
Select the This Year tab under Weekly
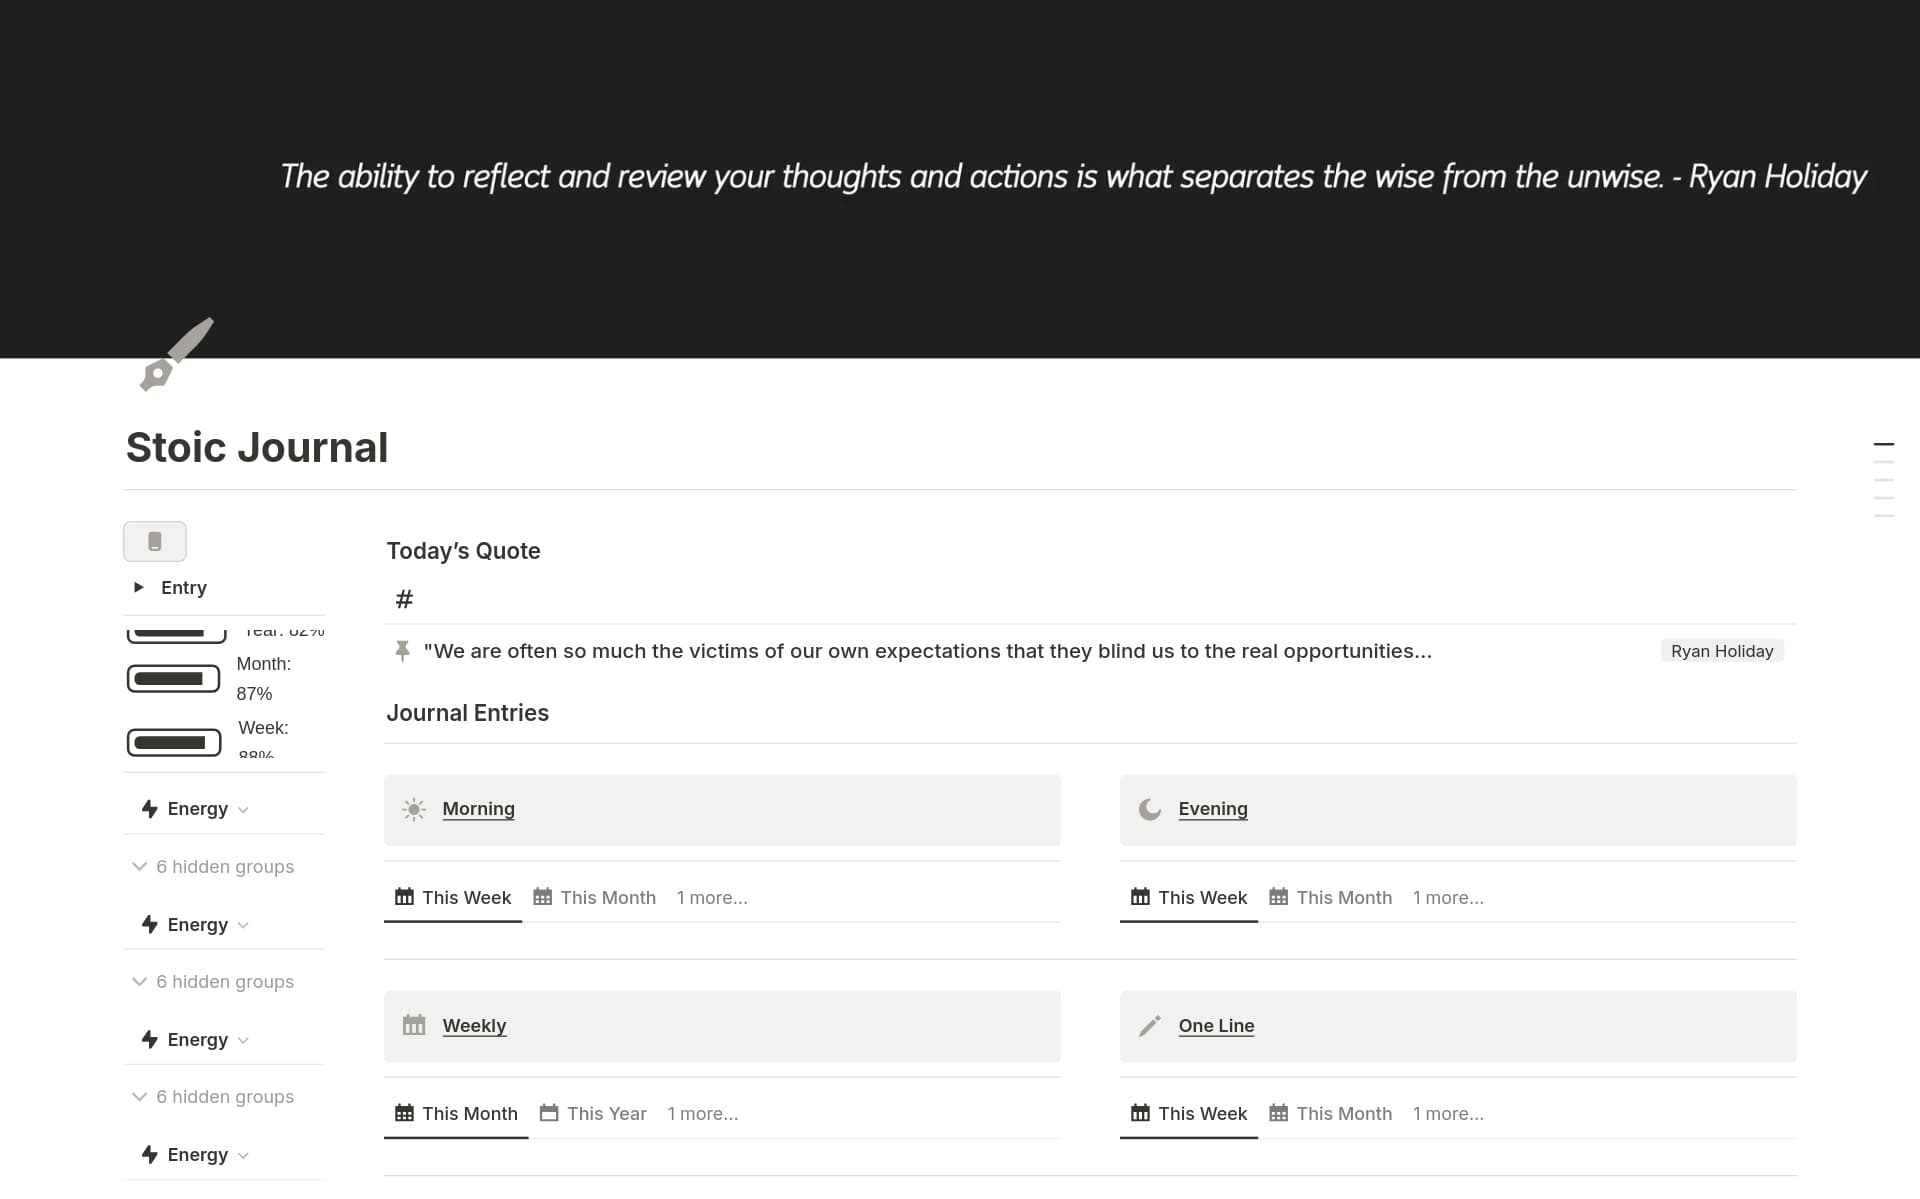tap(606, 1112)
